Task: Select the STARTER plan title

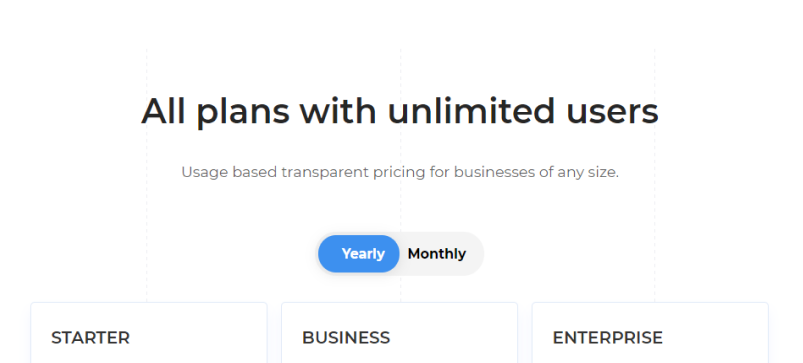Action: pyautogui.click(x=91, y=338)
